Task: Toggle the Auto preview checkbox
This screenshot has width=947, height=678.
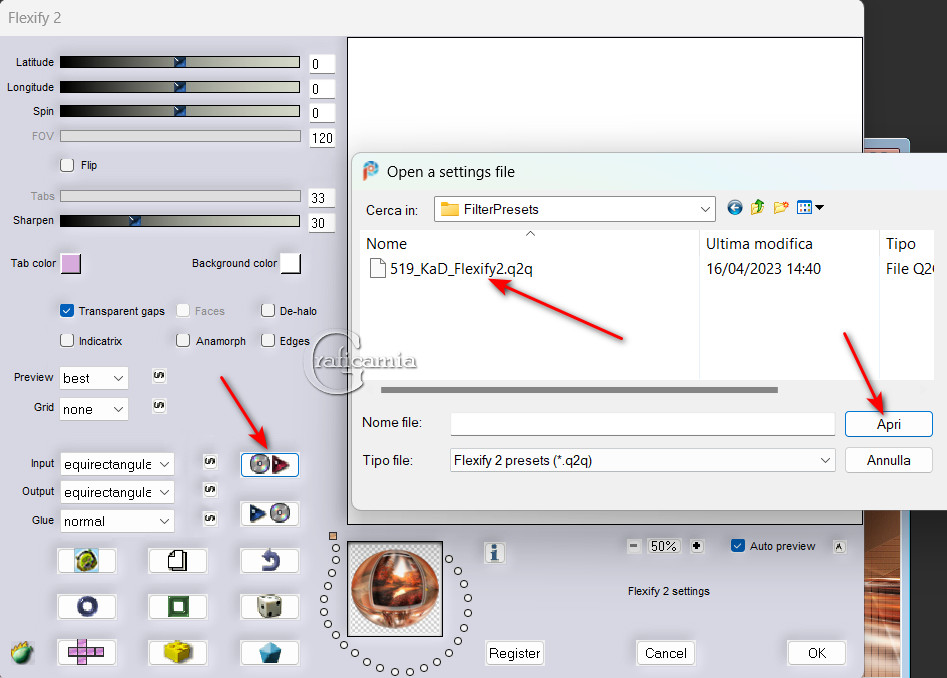Action: click(737, 546)
